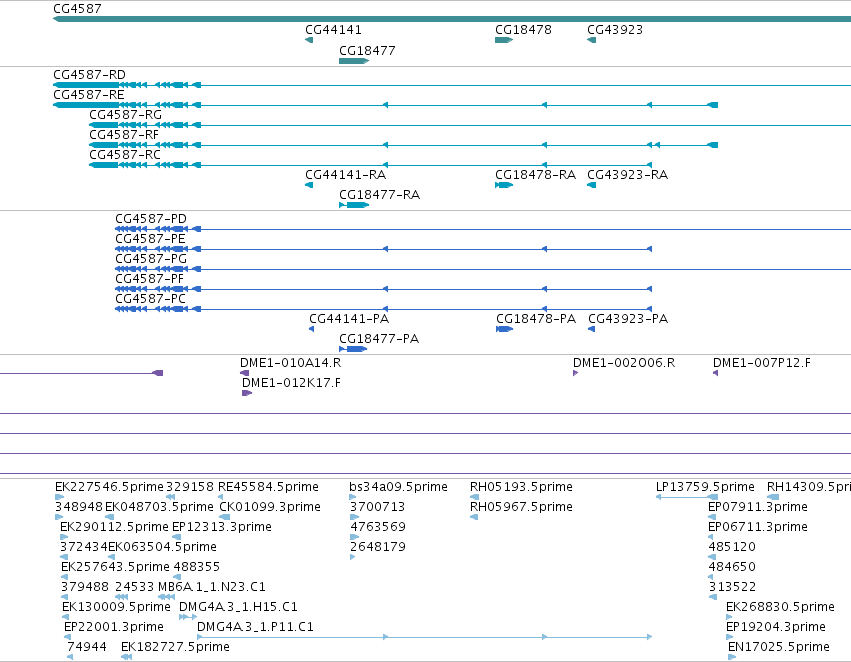
Task: Select transcript CG4587-RF label
Action: click(124, 135)
